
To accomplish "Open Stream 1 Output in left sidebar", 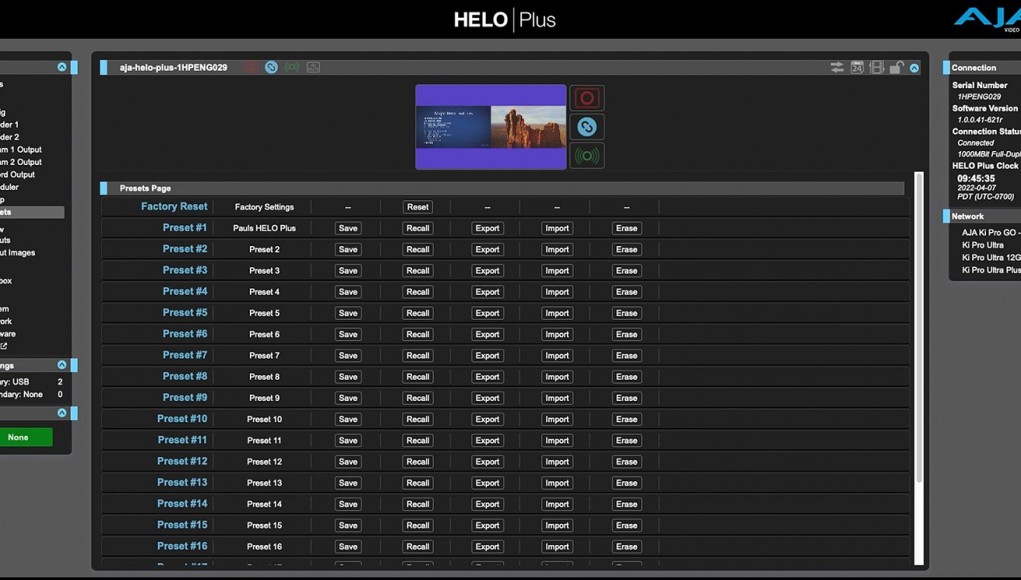I will (21, 150).
